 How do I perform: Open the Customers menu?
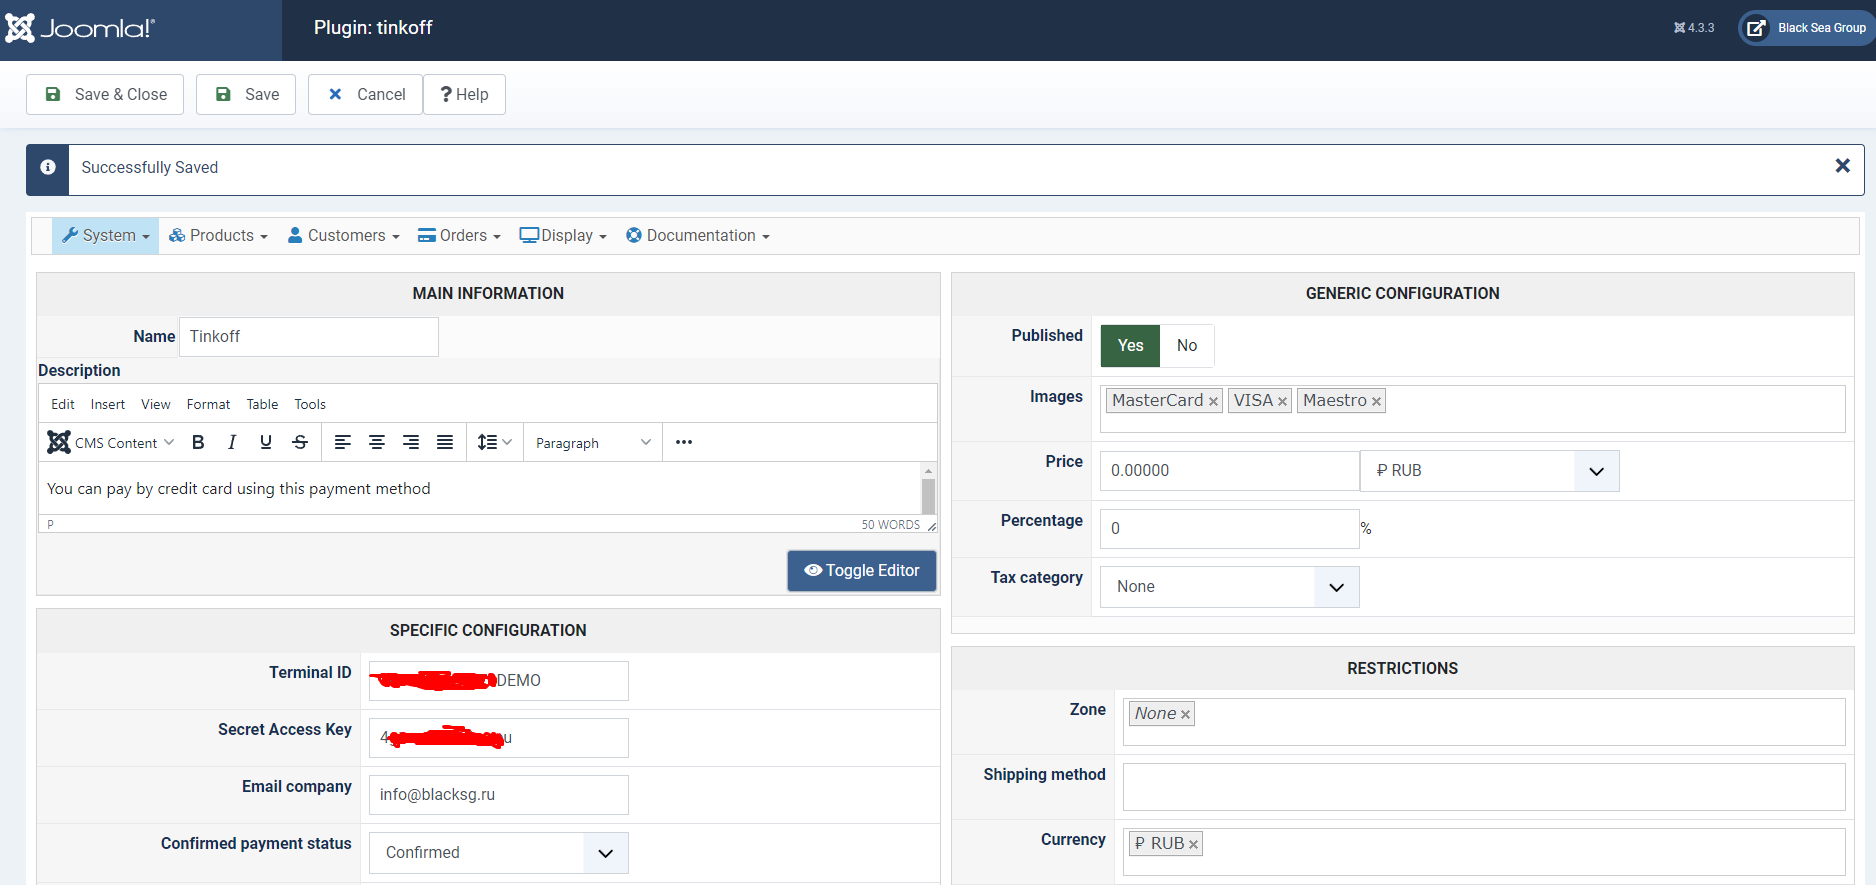tap(343, 235)
